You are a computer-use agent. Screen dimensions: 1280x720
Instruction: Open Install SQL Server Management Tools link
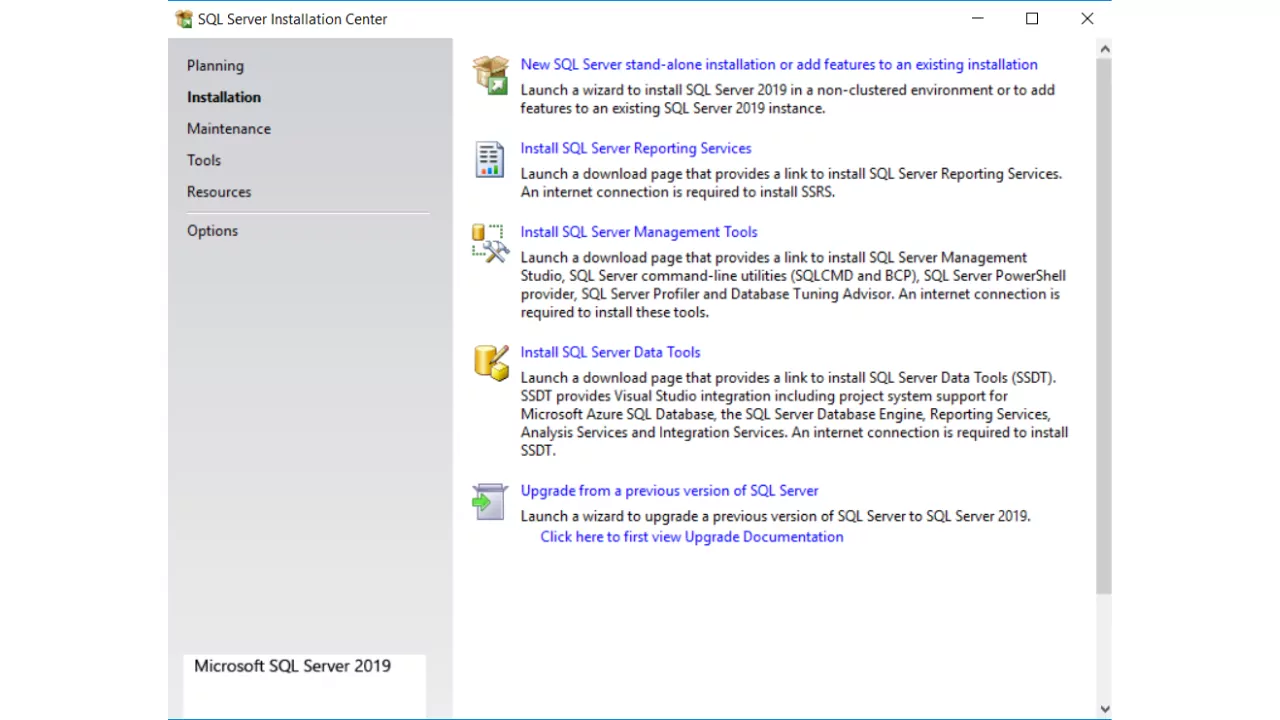639,232
